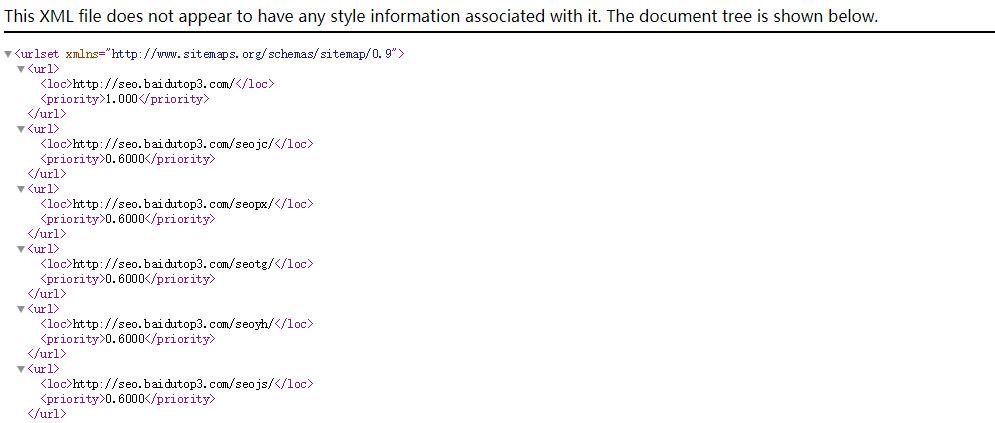Collapse the url node for seopx
This screenshot has height=423, width=995.
point(21,190)
